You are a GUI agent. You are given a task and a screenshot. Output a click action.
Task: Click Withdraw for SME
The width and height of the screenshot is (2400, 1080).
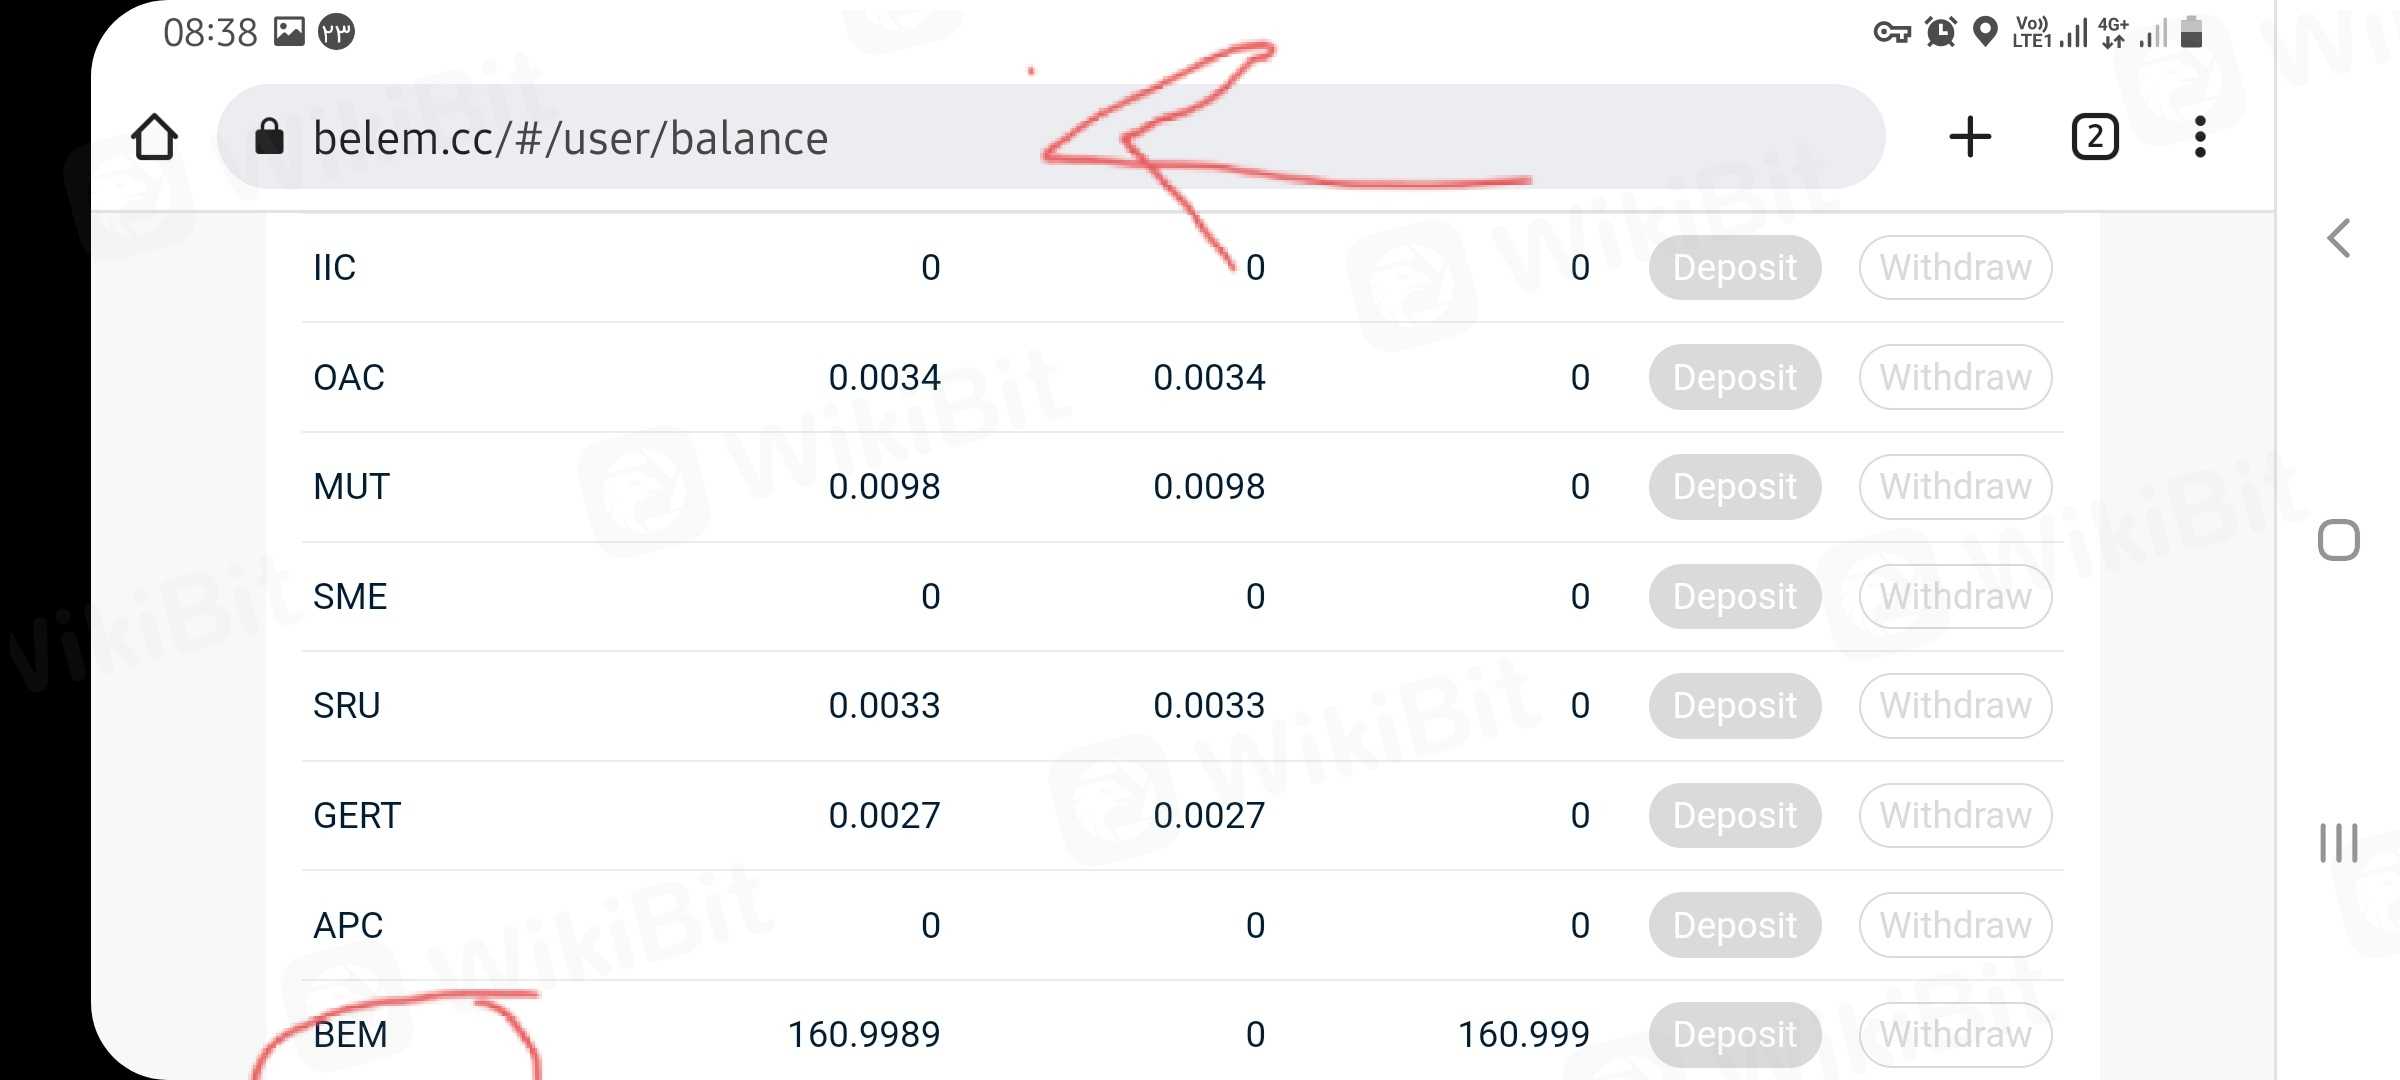1955,597
